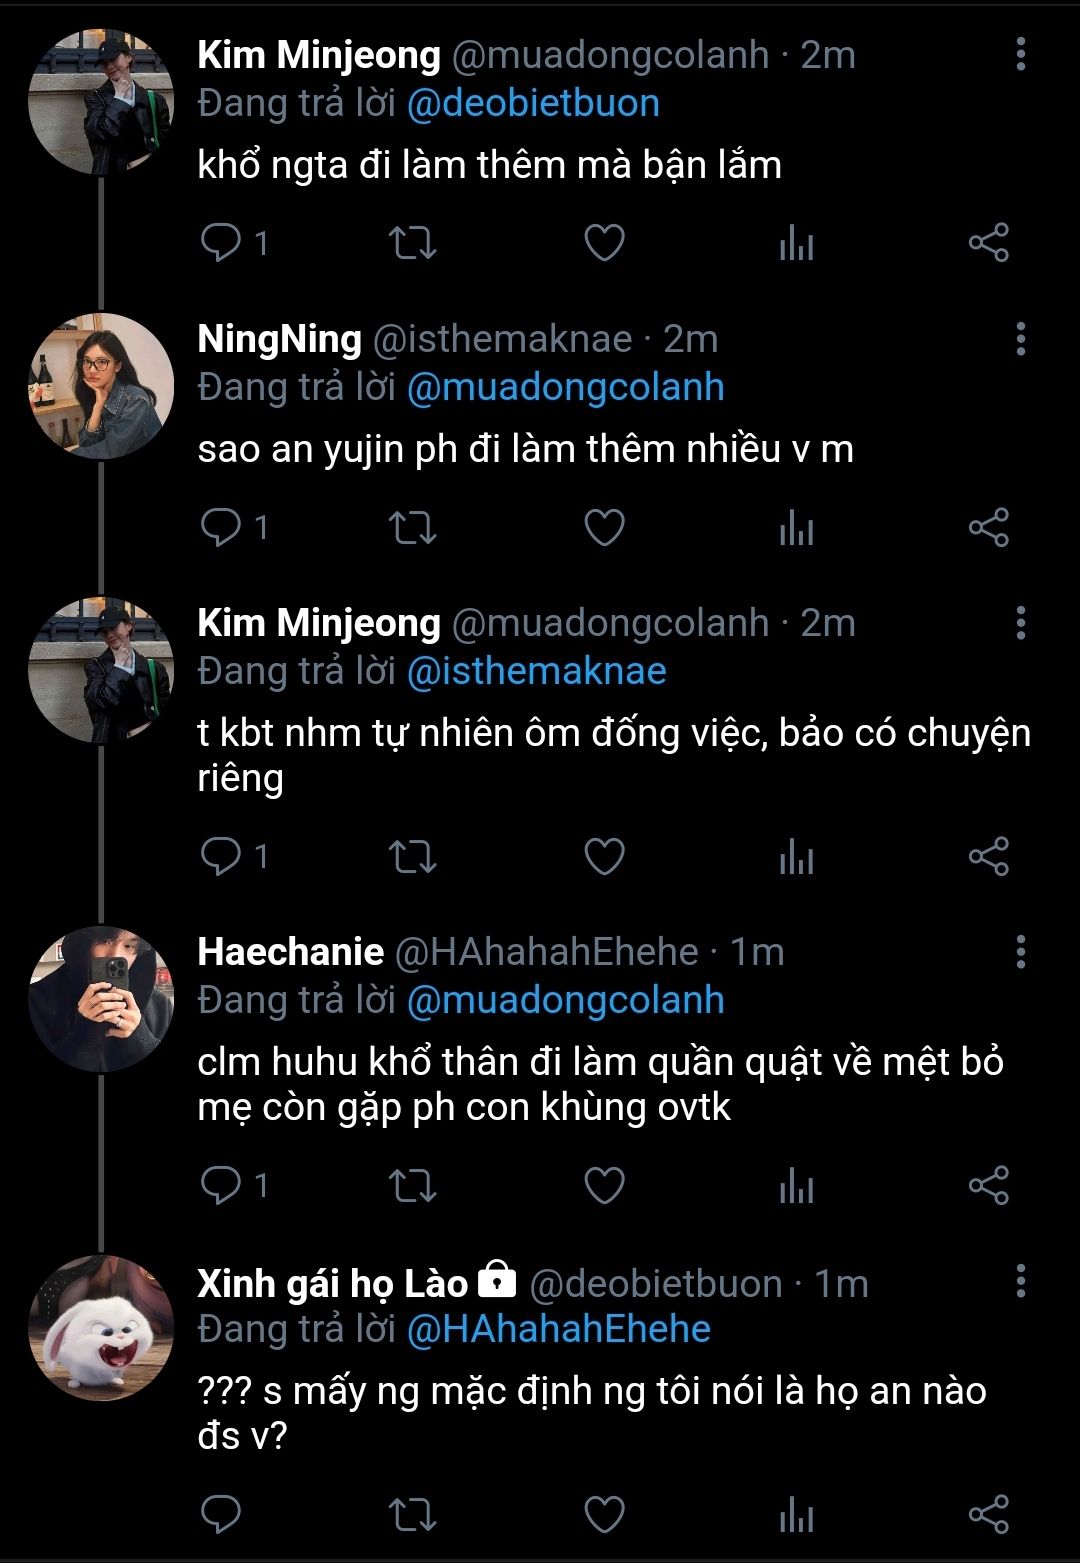Image resolution: width=1080 pixels, height=1563 pixels.
Task: Reply to Haechanie's tweet
Action: point(221,1185)
